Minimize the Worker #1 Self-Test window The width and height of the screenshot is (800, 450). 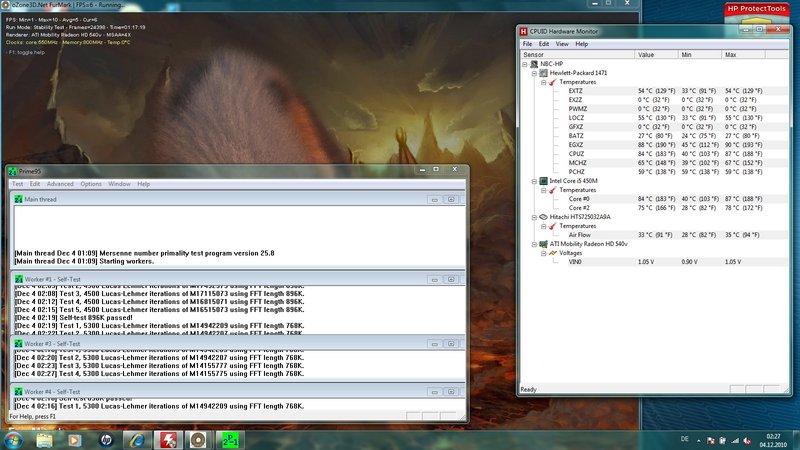pyautogui.click(x=435, y=280)
